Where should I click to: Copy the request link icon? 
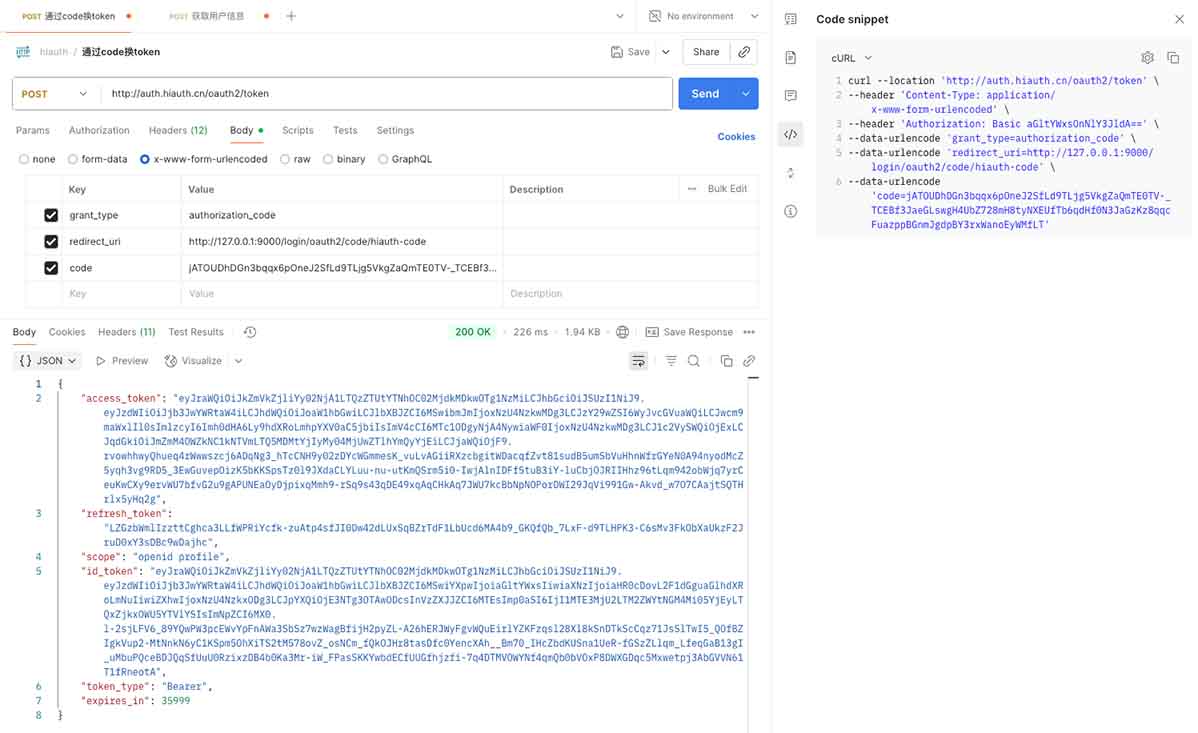click(744, 52)
